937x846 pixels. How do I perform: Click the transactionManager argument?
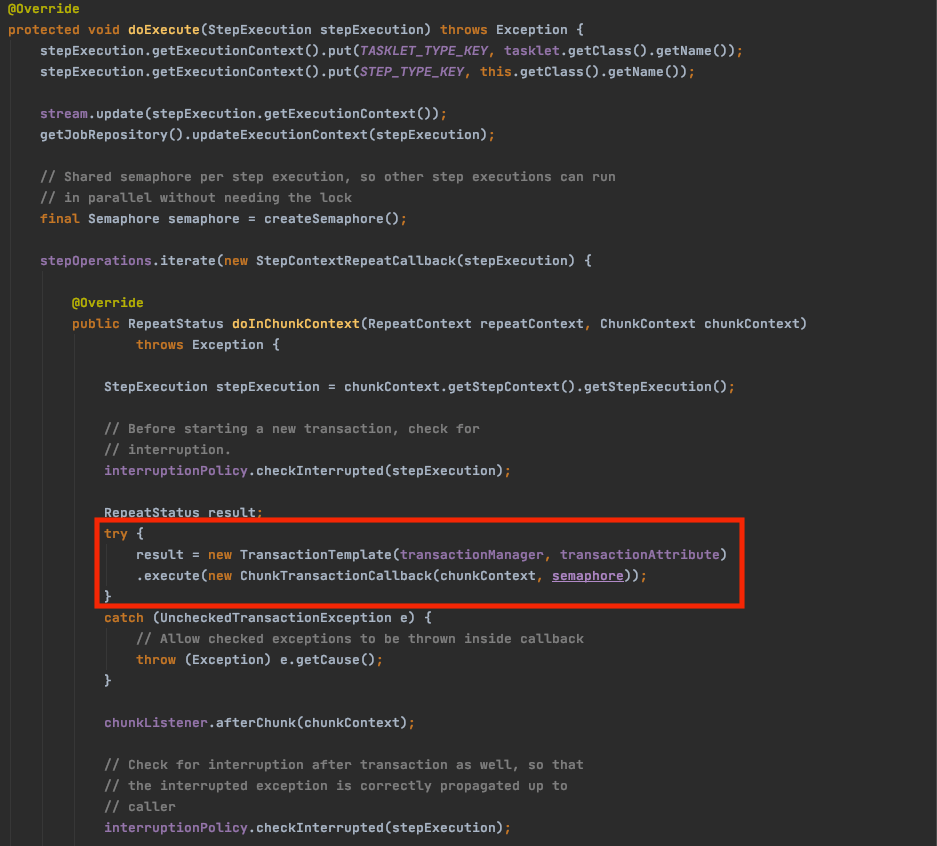[471, 554]
